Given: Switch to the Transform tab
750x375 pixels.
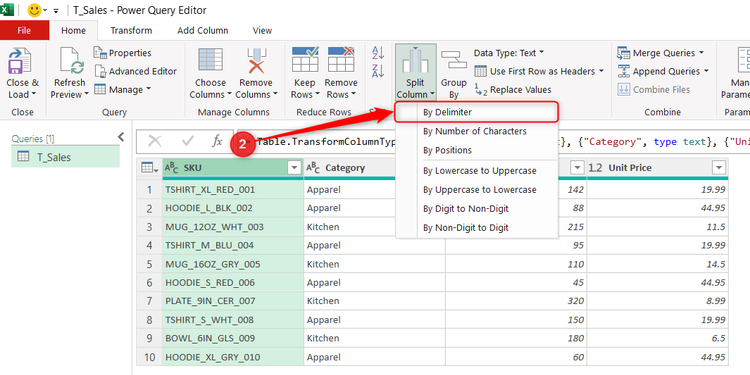Looking at the screenshot, I should coord(131,31).
